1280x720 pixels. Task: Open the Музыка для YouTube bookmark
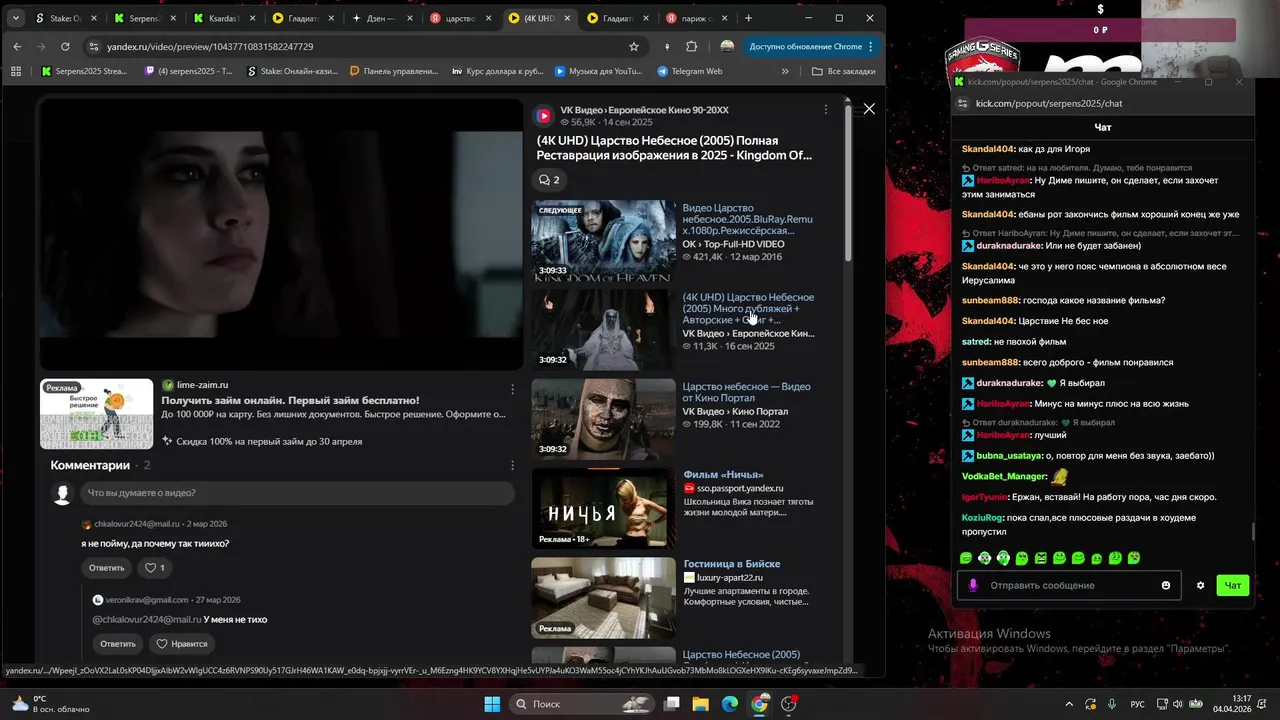(x=599, y=71)
